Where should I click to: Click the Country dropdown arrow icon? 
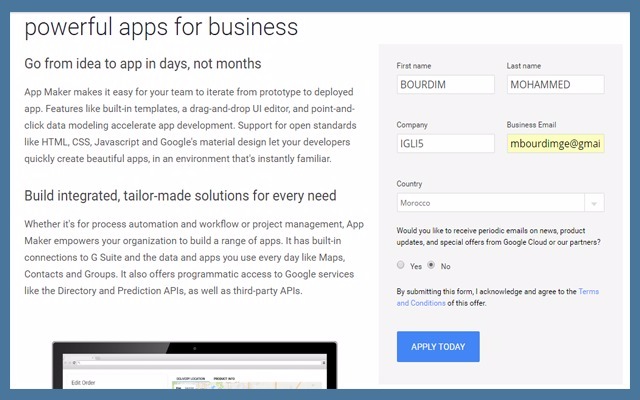pyautogui.click(x=593, y=202)
